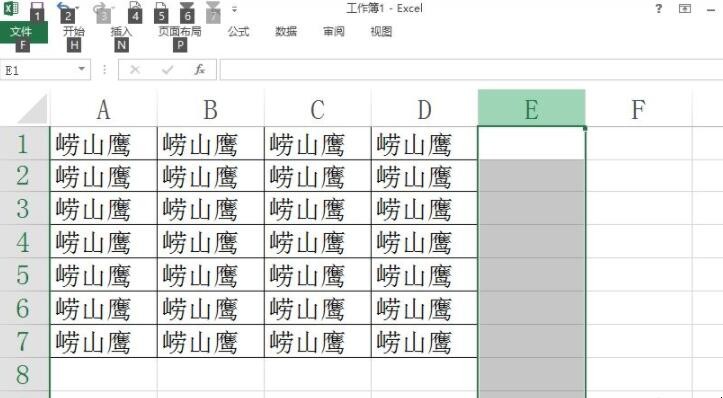The height and width of the screenshot is (398, 723).
Task: Select row 8 header
Action: [x=25, y=374]
